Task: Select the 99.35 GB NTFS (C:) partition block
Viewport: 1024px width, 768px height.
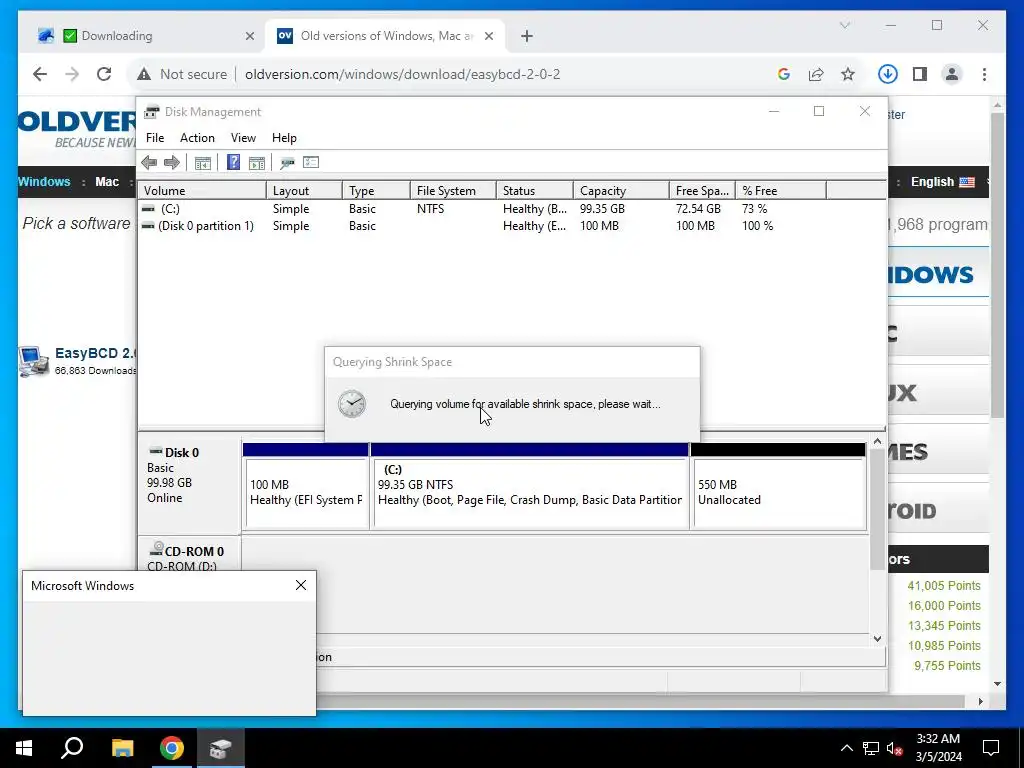Action: pyautogui.click(x=529, y=486)
